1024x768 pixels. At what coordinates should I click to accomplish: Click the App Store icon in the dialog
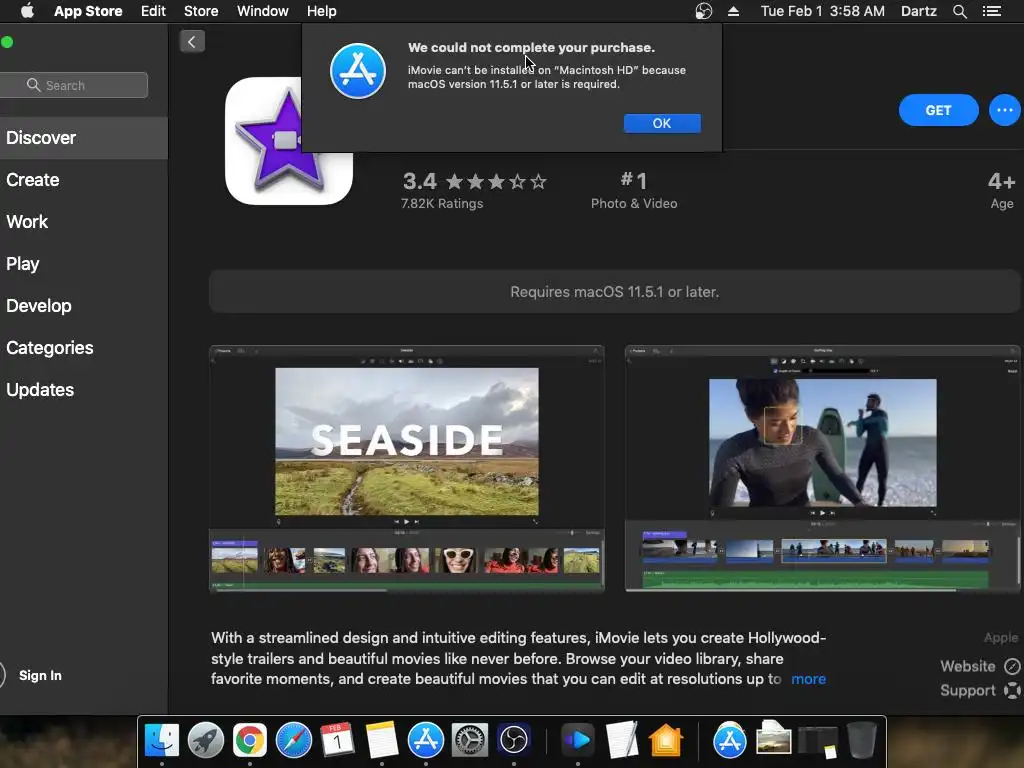pos(358,71)
